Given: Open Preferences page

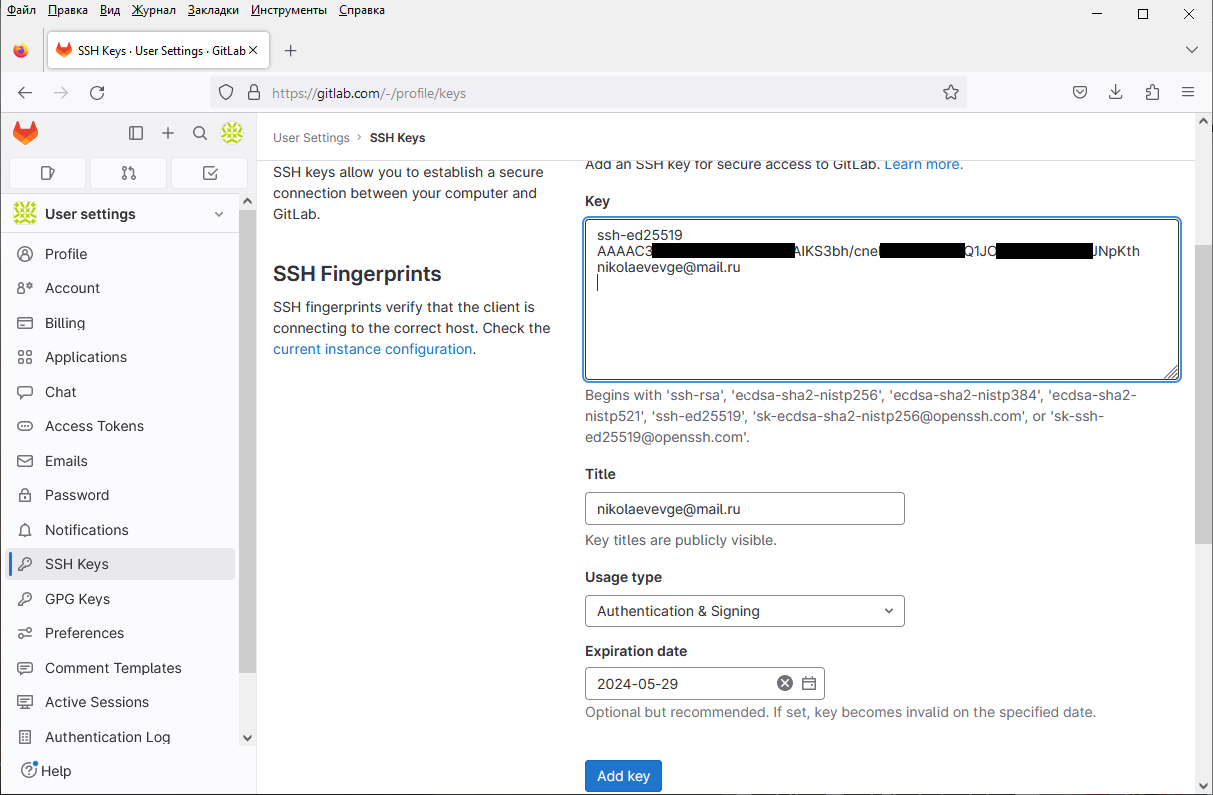Looking at the screenshot, I should click(x=121, y=633).
